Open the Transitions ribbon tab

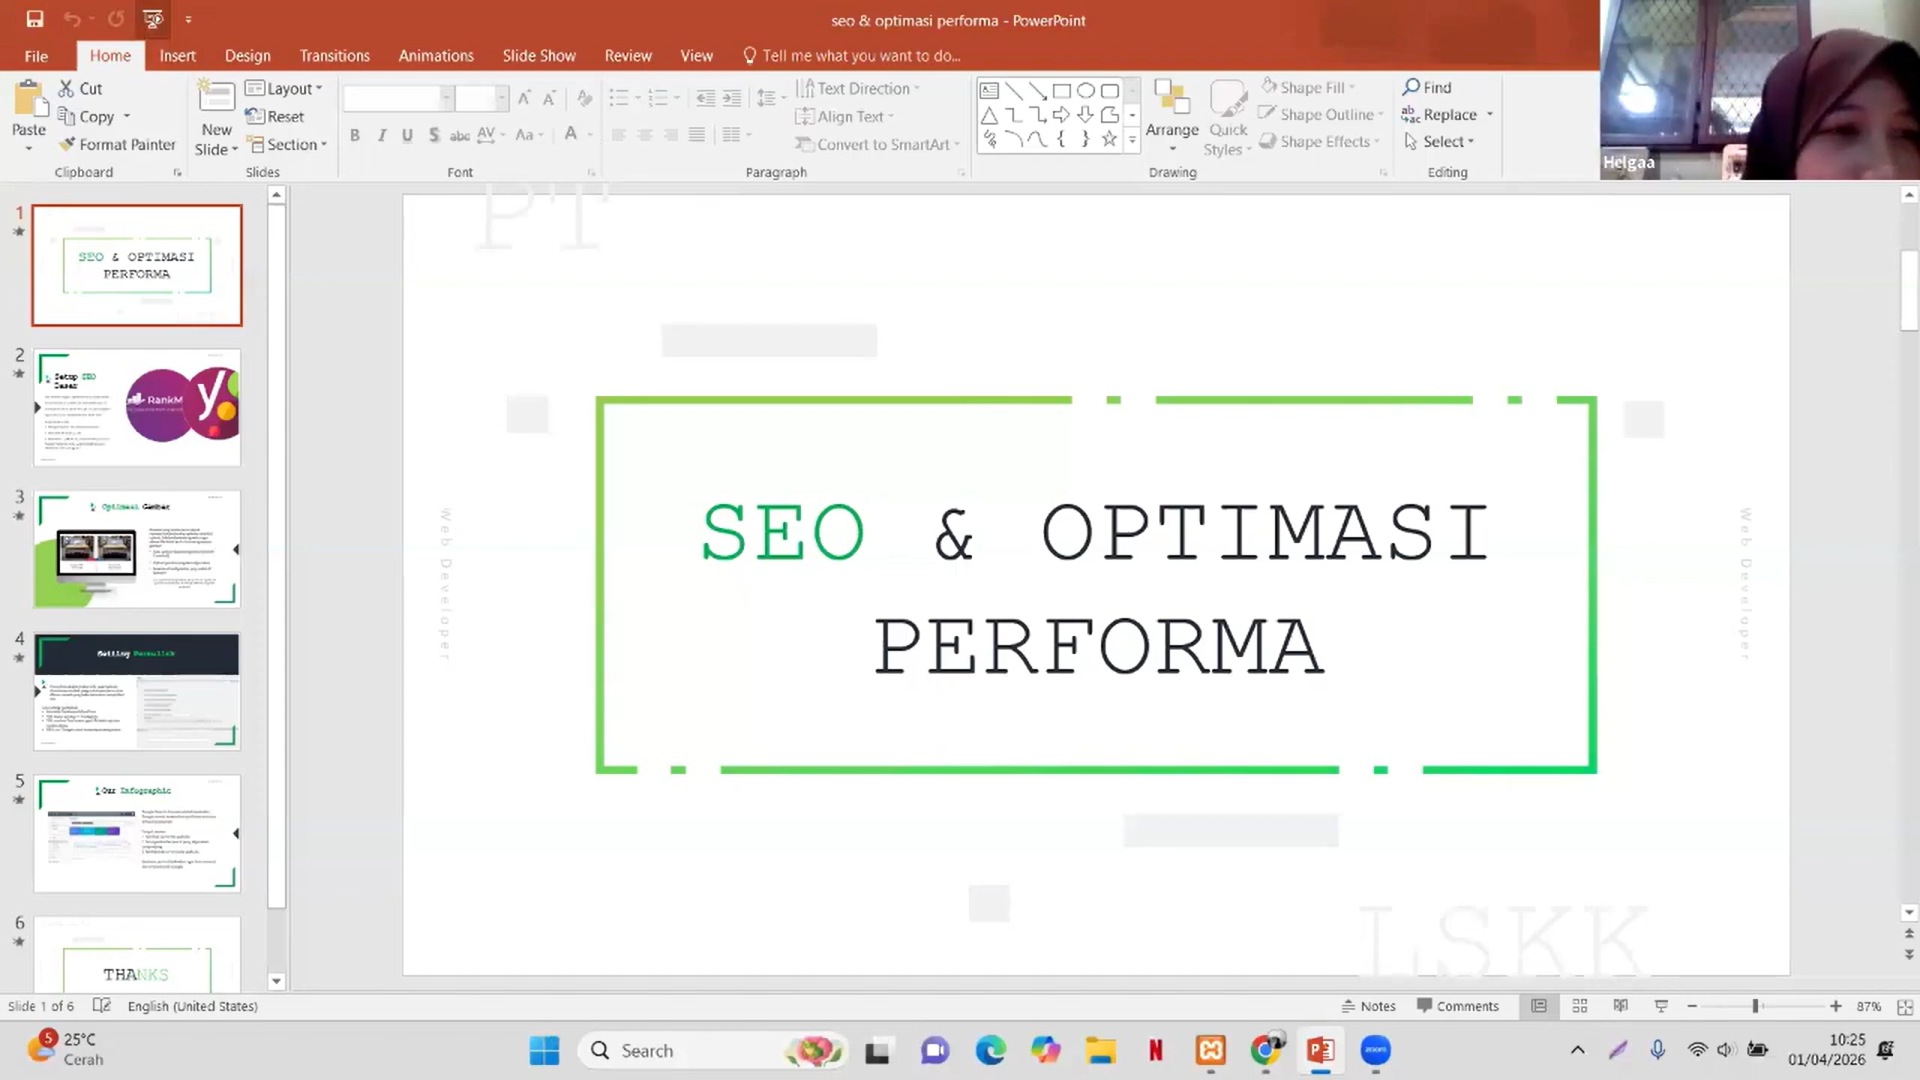pyautogui.click(x=334, y=56)
